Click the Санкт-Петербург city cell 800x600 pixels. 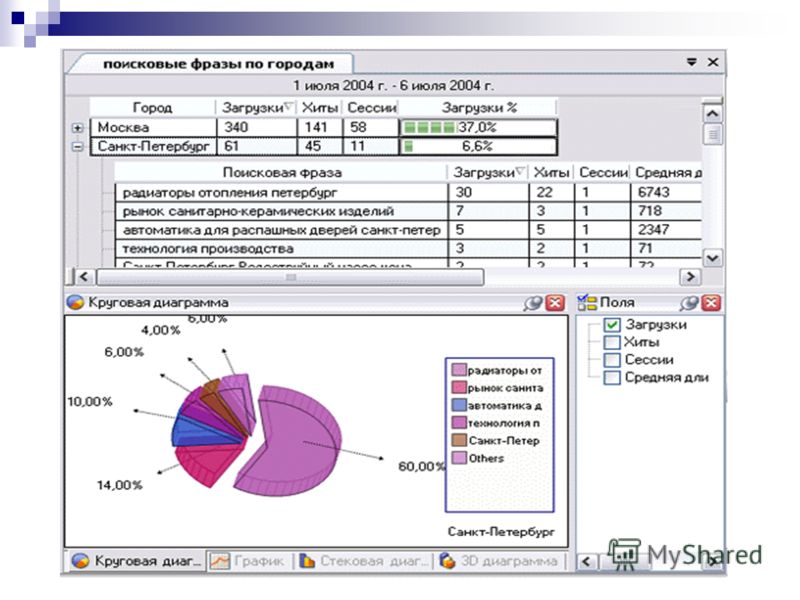pyautogui.click(x=153, y=146)
